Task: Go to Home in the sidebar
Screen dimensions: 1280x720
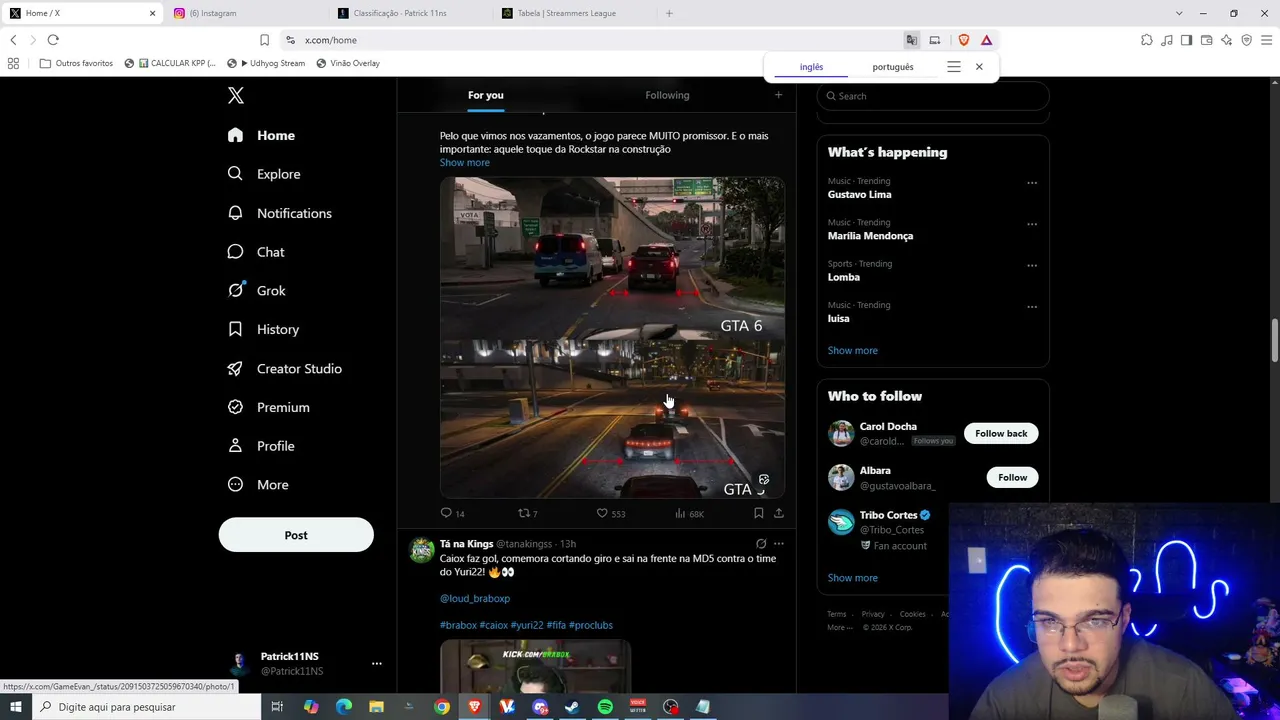Action: tap(261, 135)
